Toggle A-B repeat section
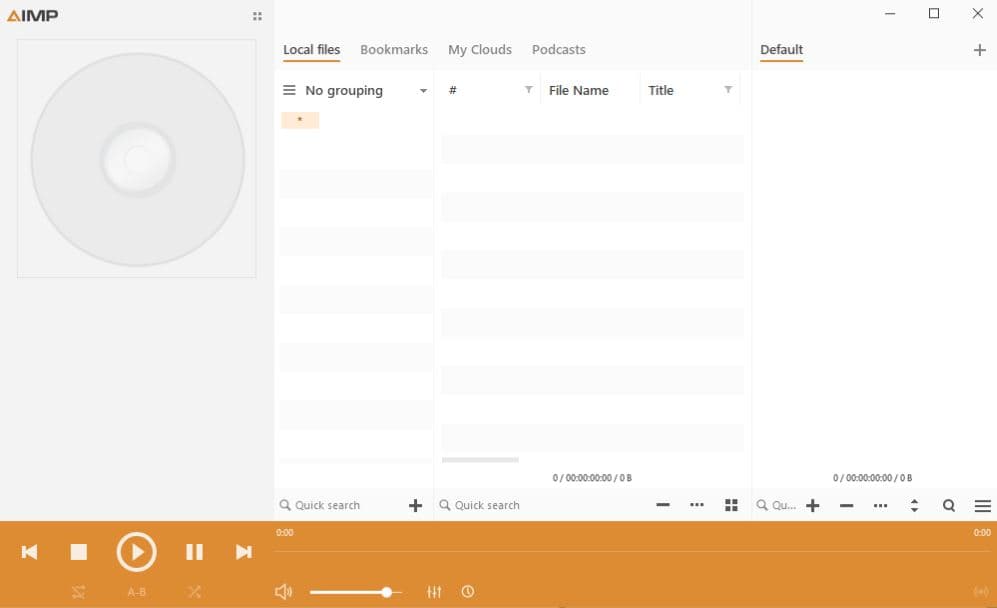997x608 pixels. pos(137,592)
